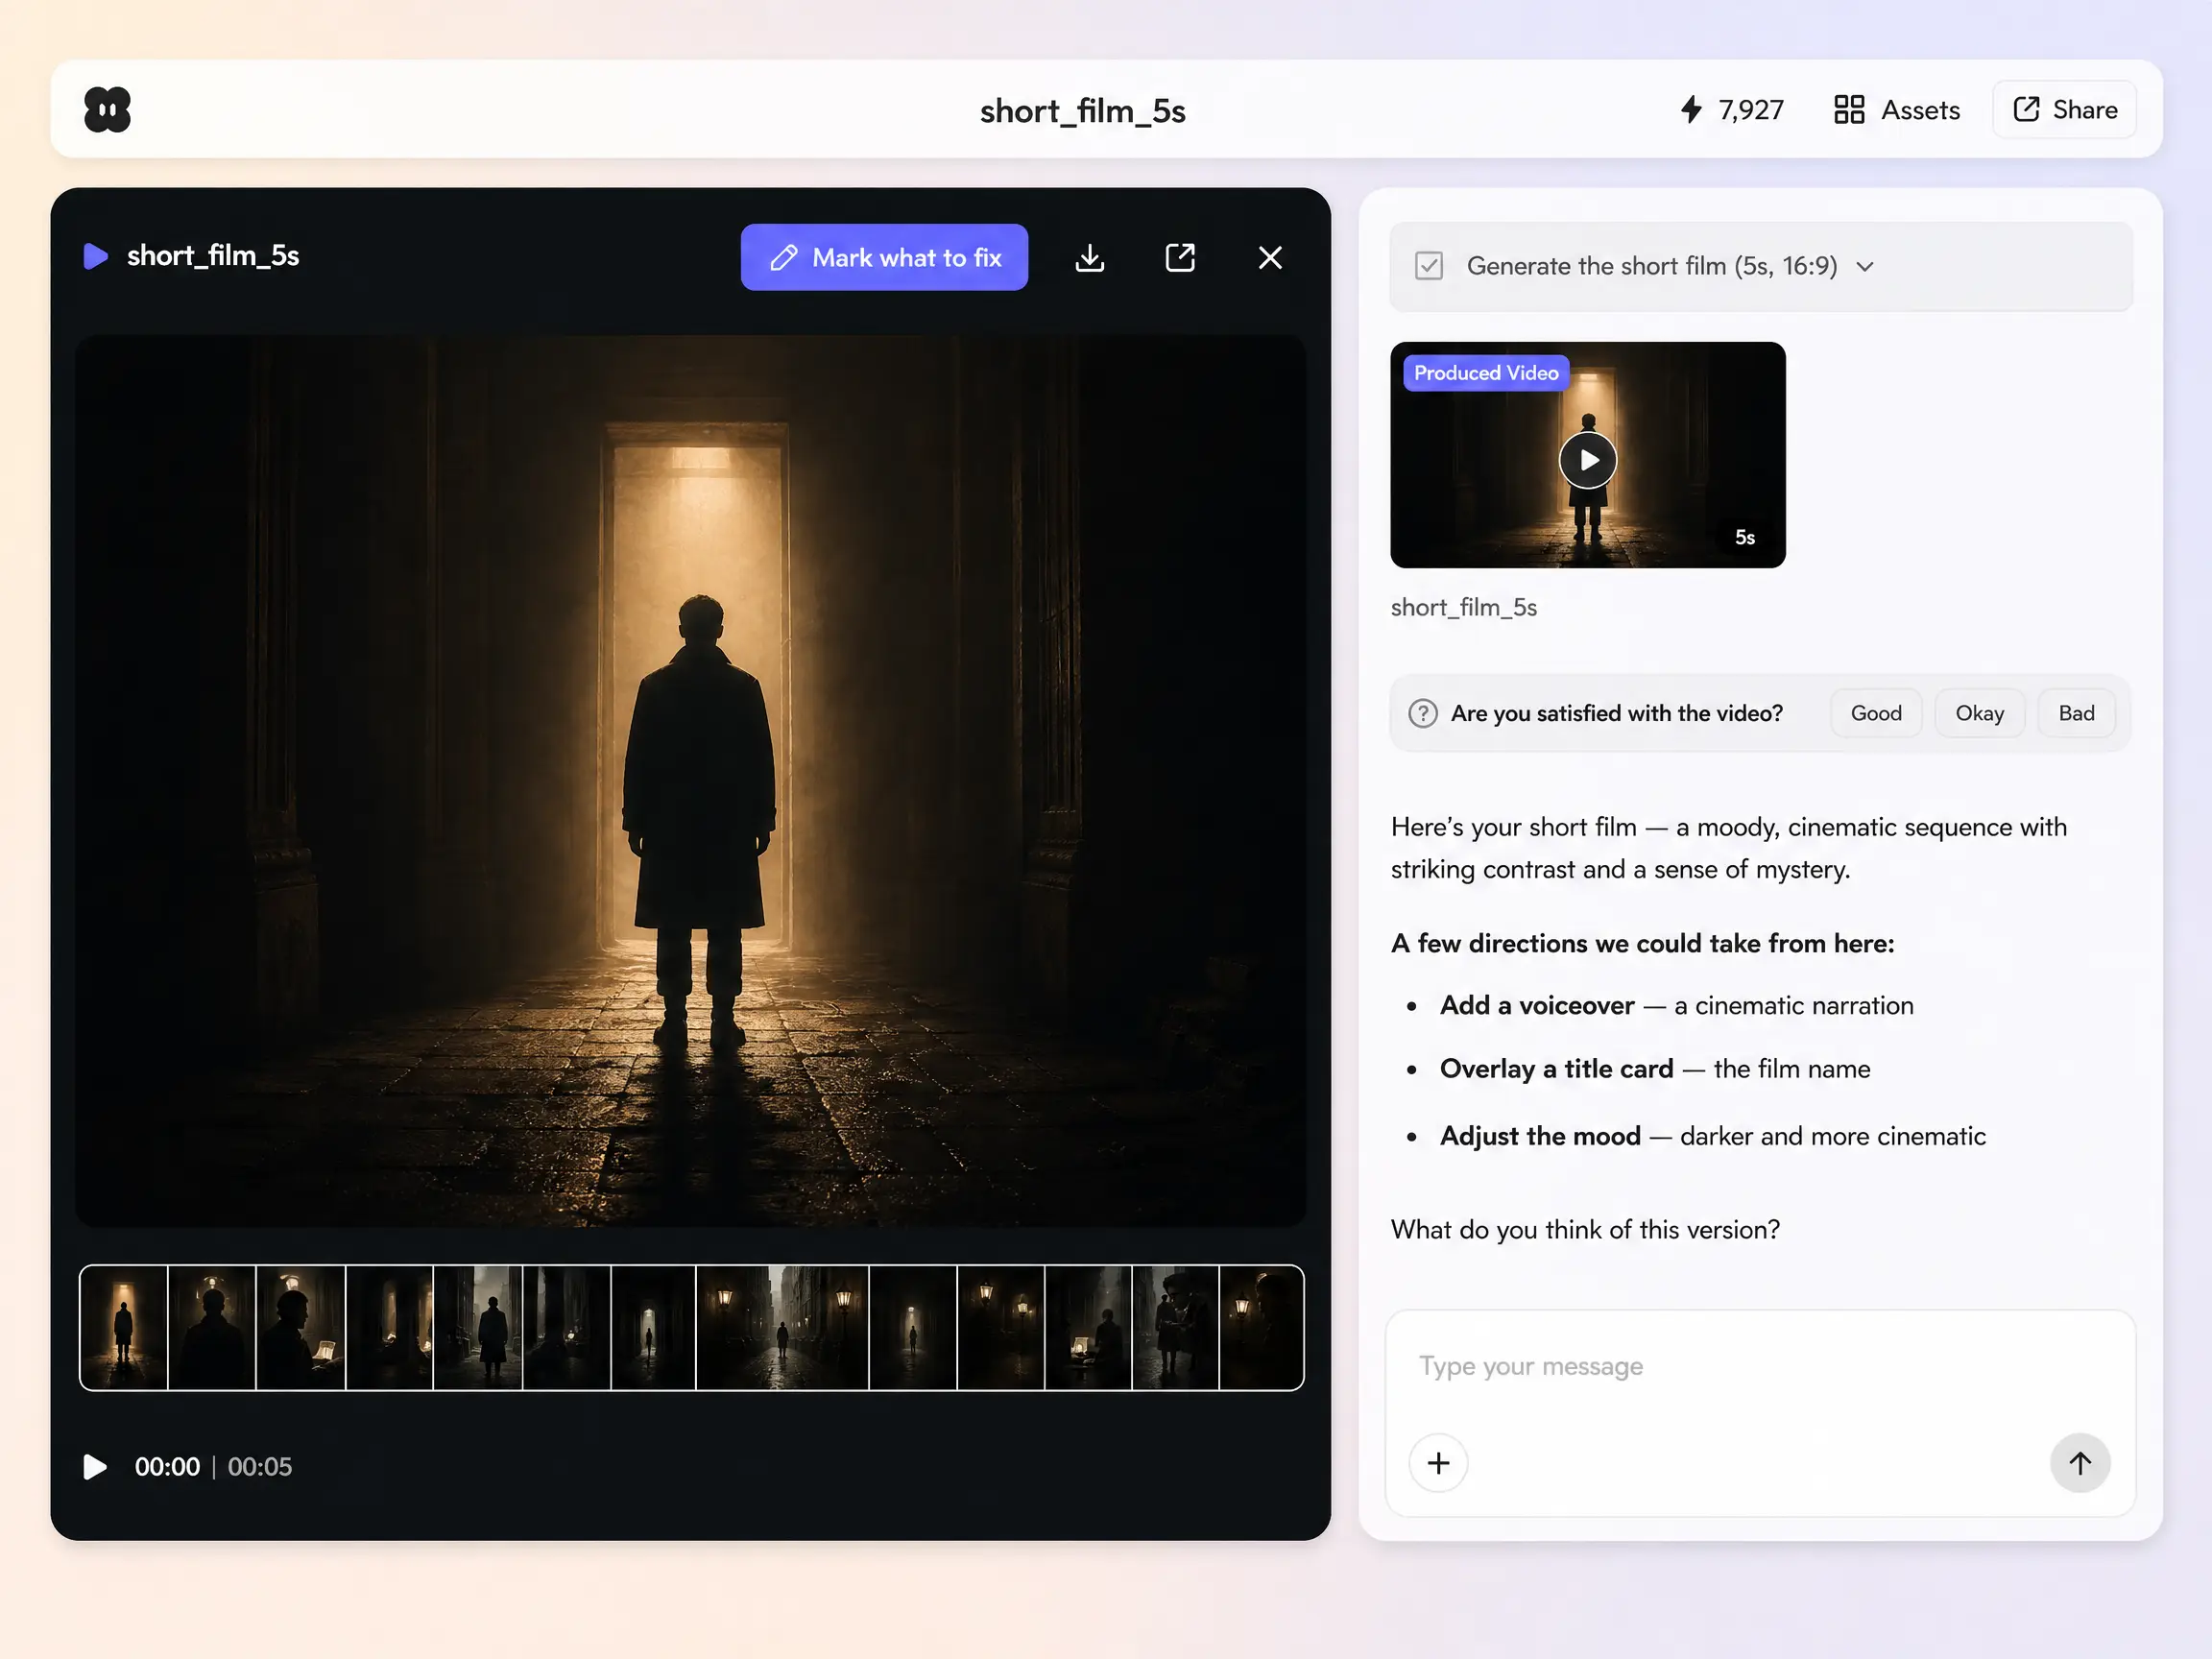Click Mark what to fix button
The image size is (2212, 1659).
(884, 257)
